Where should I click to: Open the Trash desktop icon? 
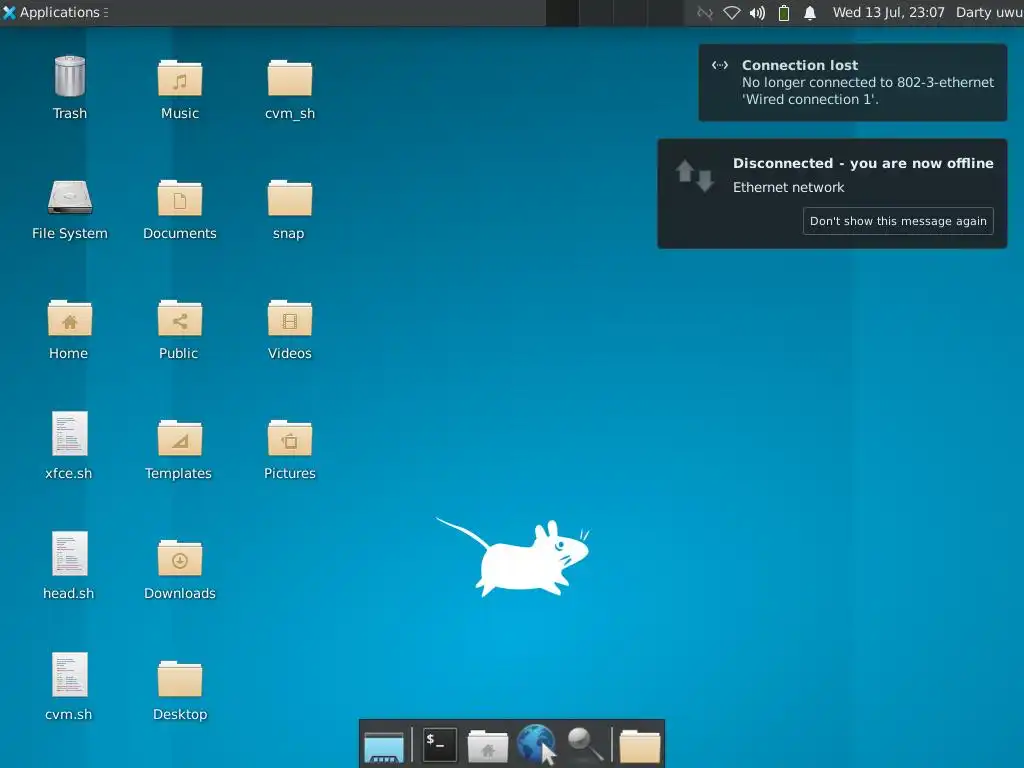pyautogui.click(x=70, y=77)
